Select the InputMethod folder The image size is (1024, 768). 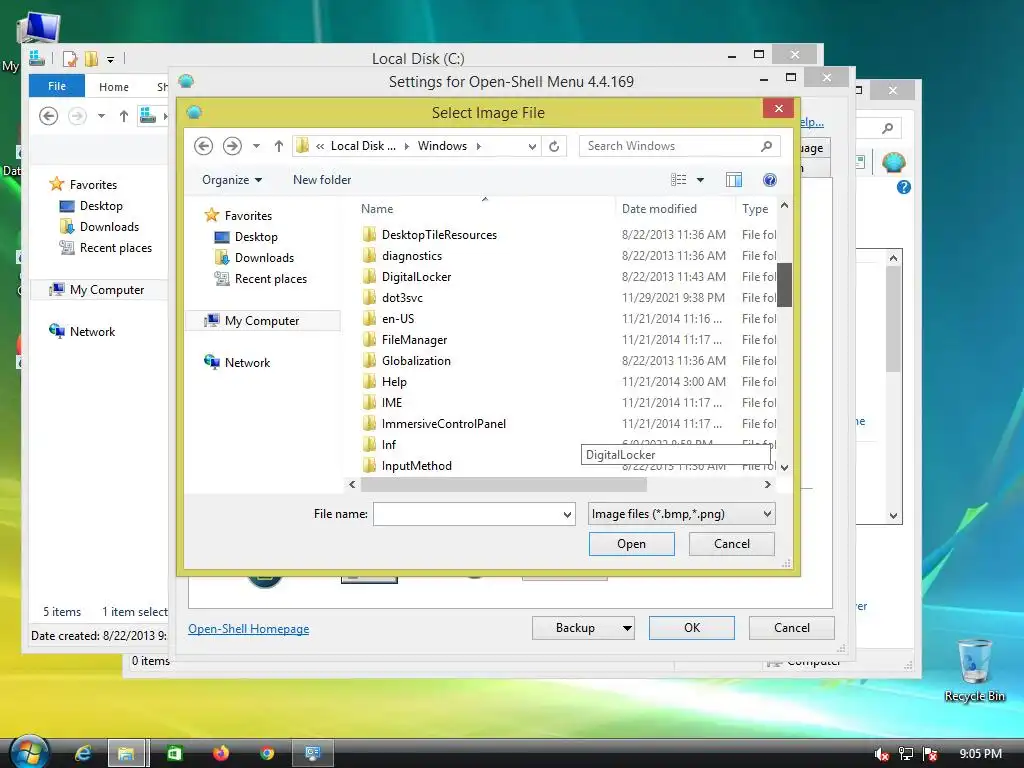click(417, 466)
